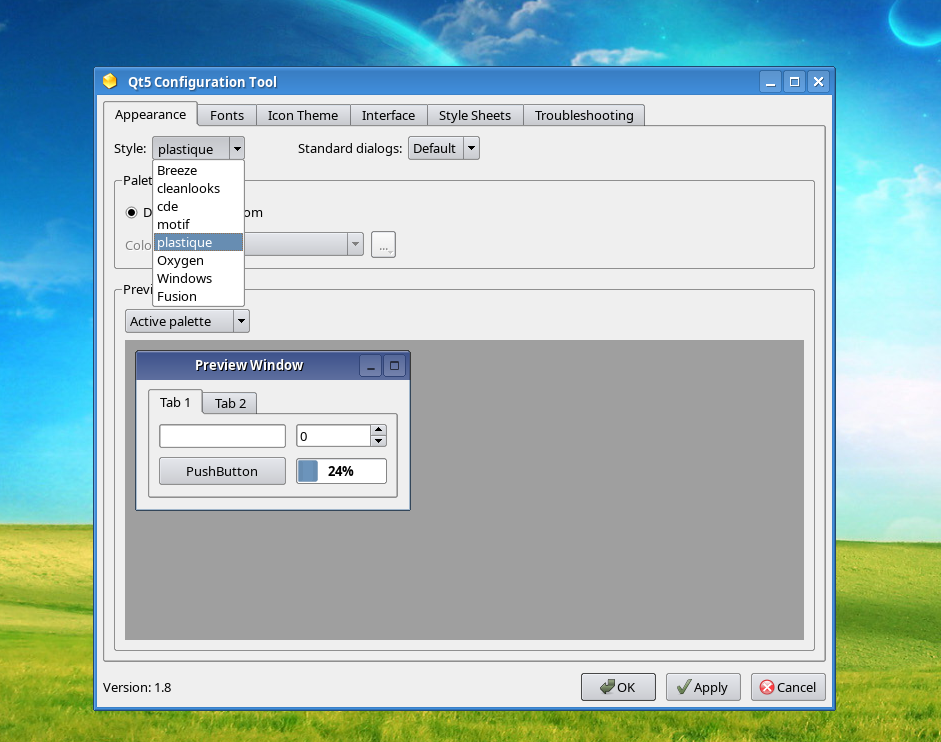The width and height of the screenshot is (941, 742).
Task: Select cde style option
Action: coord(199,207)
